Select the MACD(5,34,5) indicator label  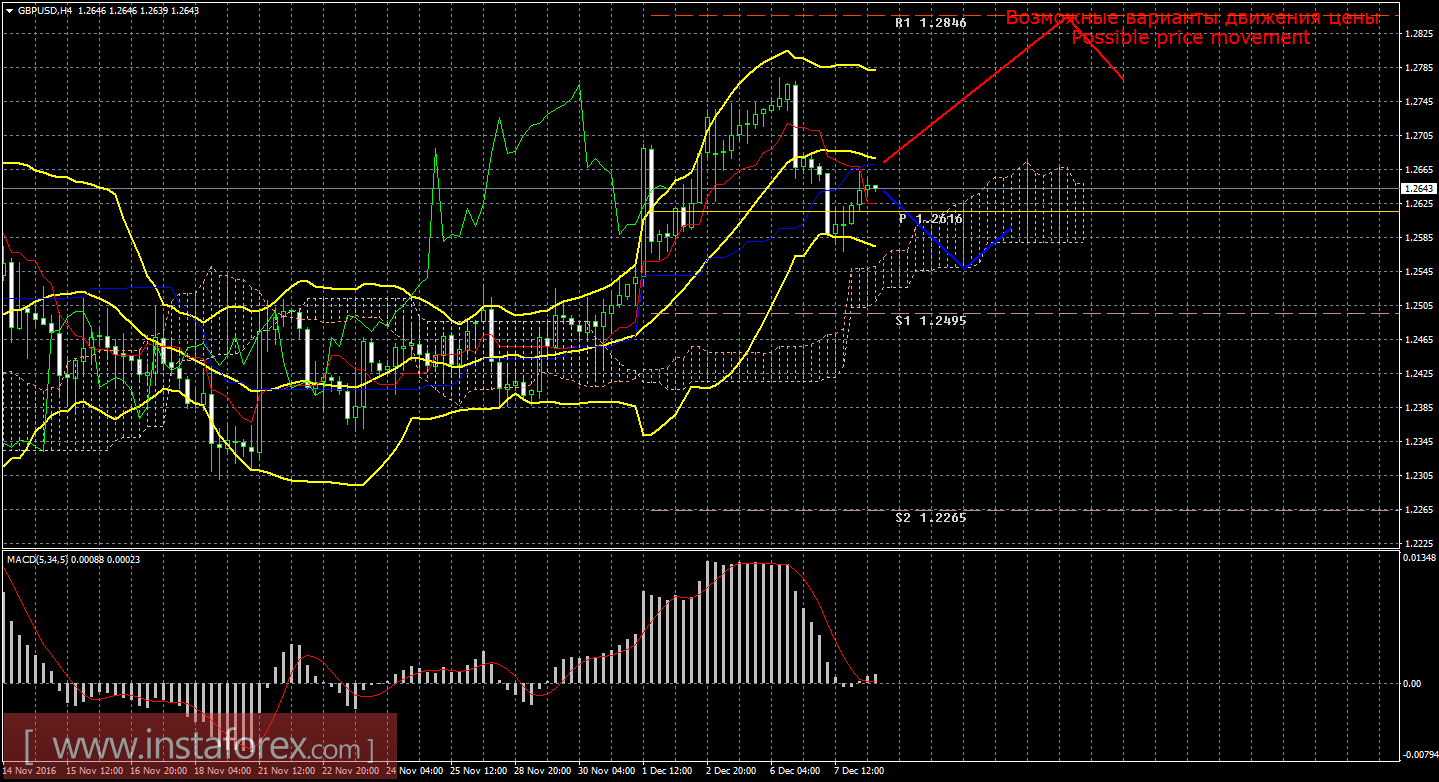(x=39, y=559)
